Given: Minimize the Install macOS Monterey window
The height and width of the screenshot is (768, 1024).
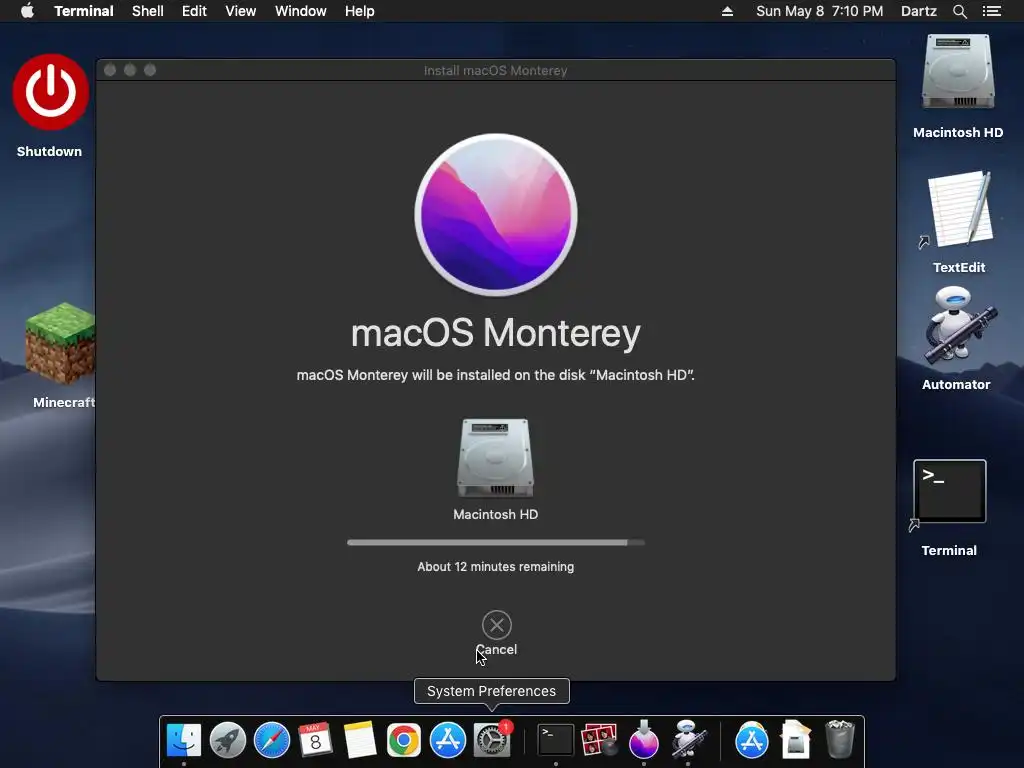Looking at the screenshot, I should pos(130,70).
